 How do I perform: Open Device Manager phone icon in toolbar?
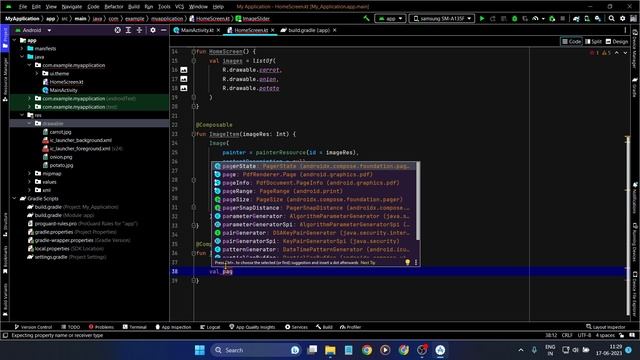[x=587, y=18]
